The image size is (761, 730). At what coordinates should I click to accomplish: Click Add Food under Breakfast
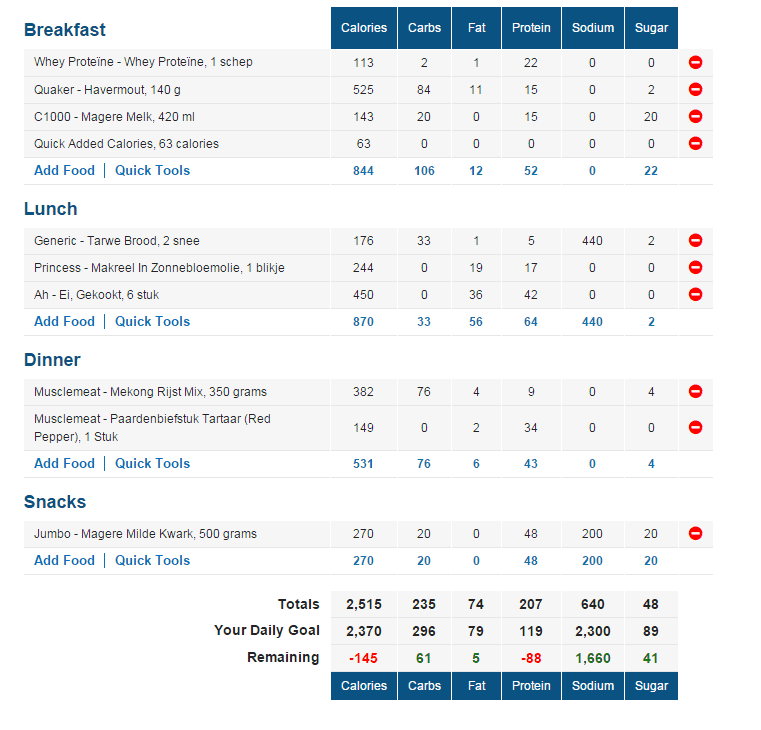point(64,170)
